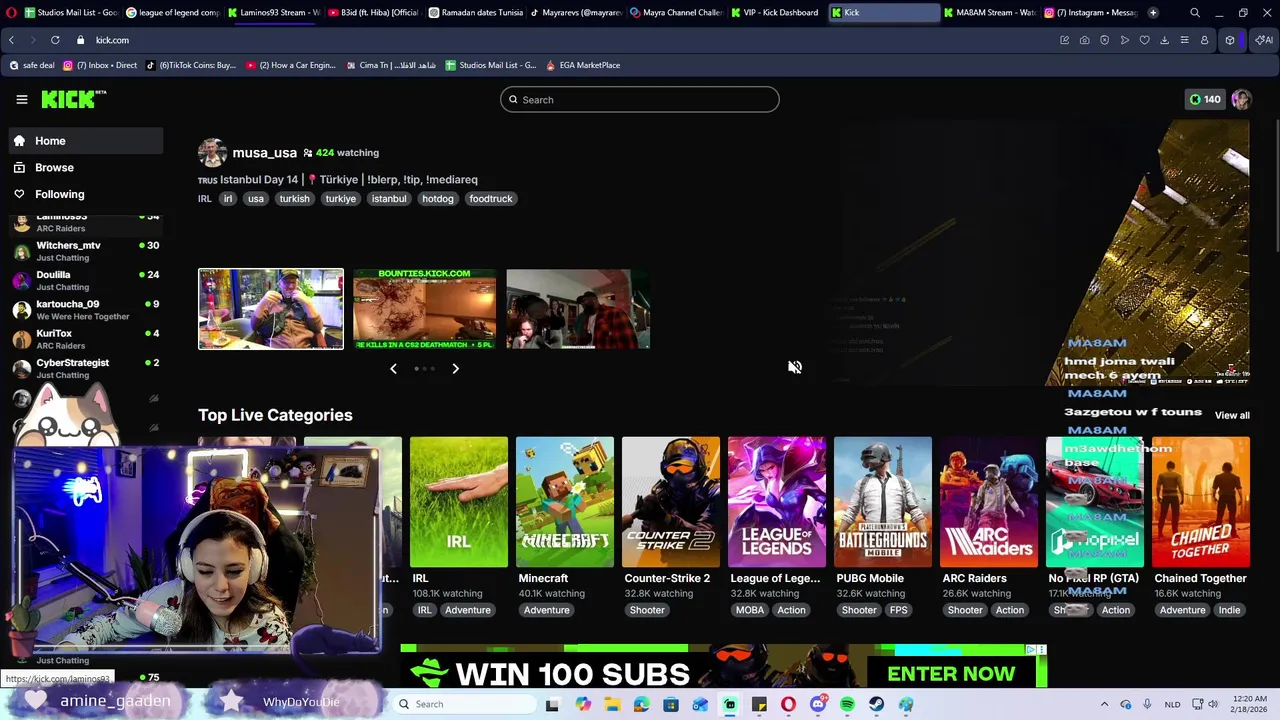This screenshot has height=720, width=1280.
Task: Open Witchers_mtv in followed channels
Action: tap(86, 251)
